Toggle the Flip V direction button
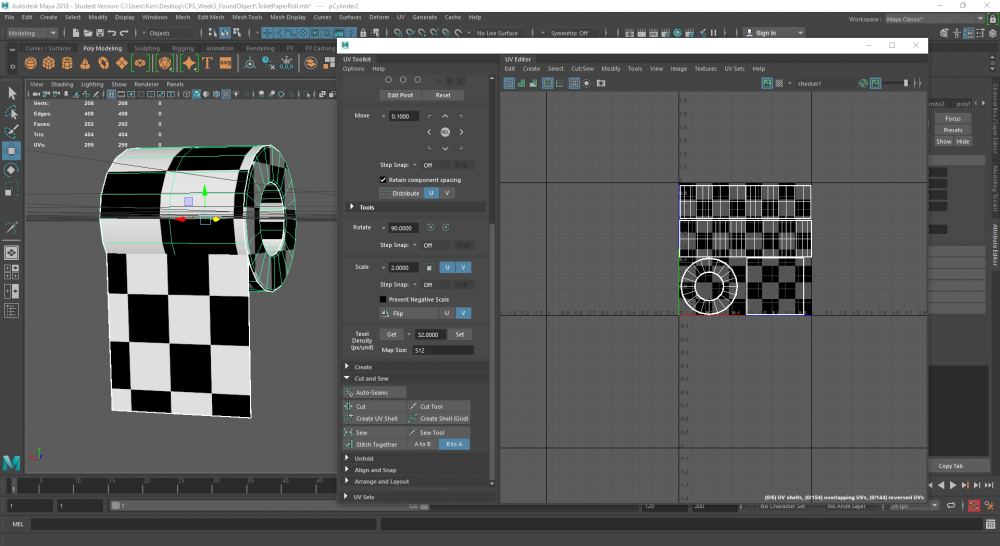Screen dimensions: 1000x546 pos(463,313)
